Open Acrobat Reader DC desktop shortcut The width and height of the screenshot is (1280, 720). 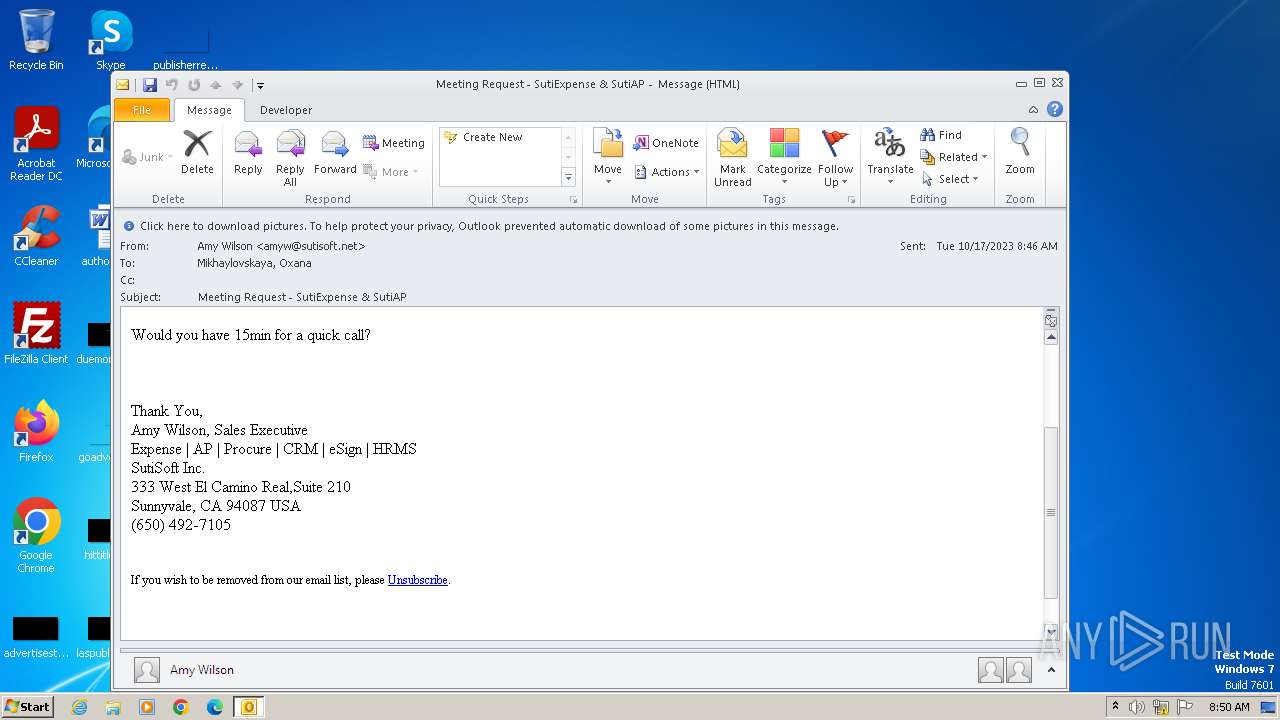[x=36, y=145]
